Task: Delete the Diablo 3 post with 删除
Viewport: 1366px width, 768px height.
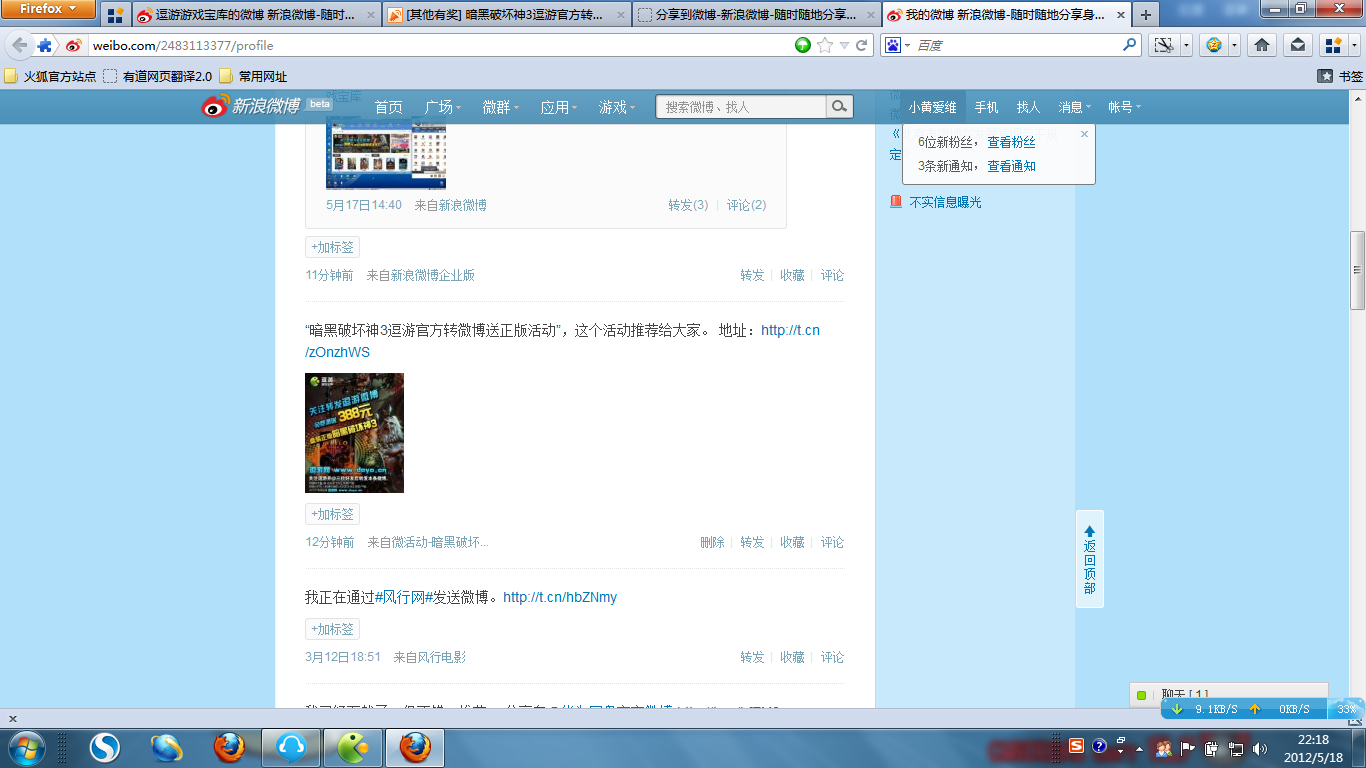Action: pyautogui.click(x=712, y=542)
